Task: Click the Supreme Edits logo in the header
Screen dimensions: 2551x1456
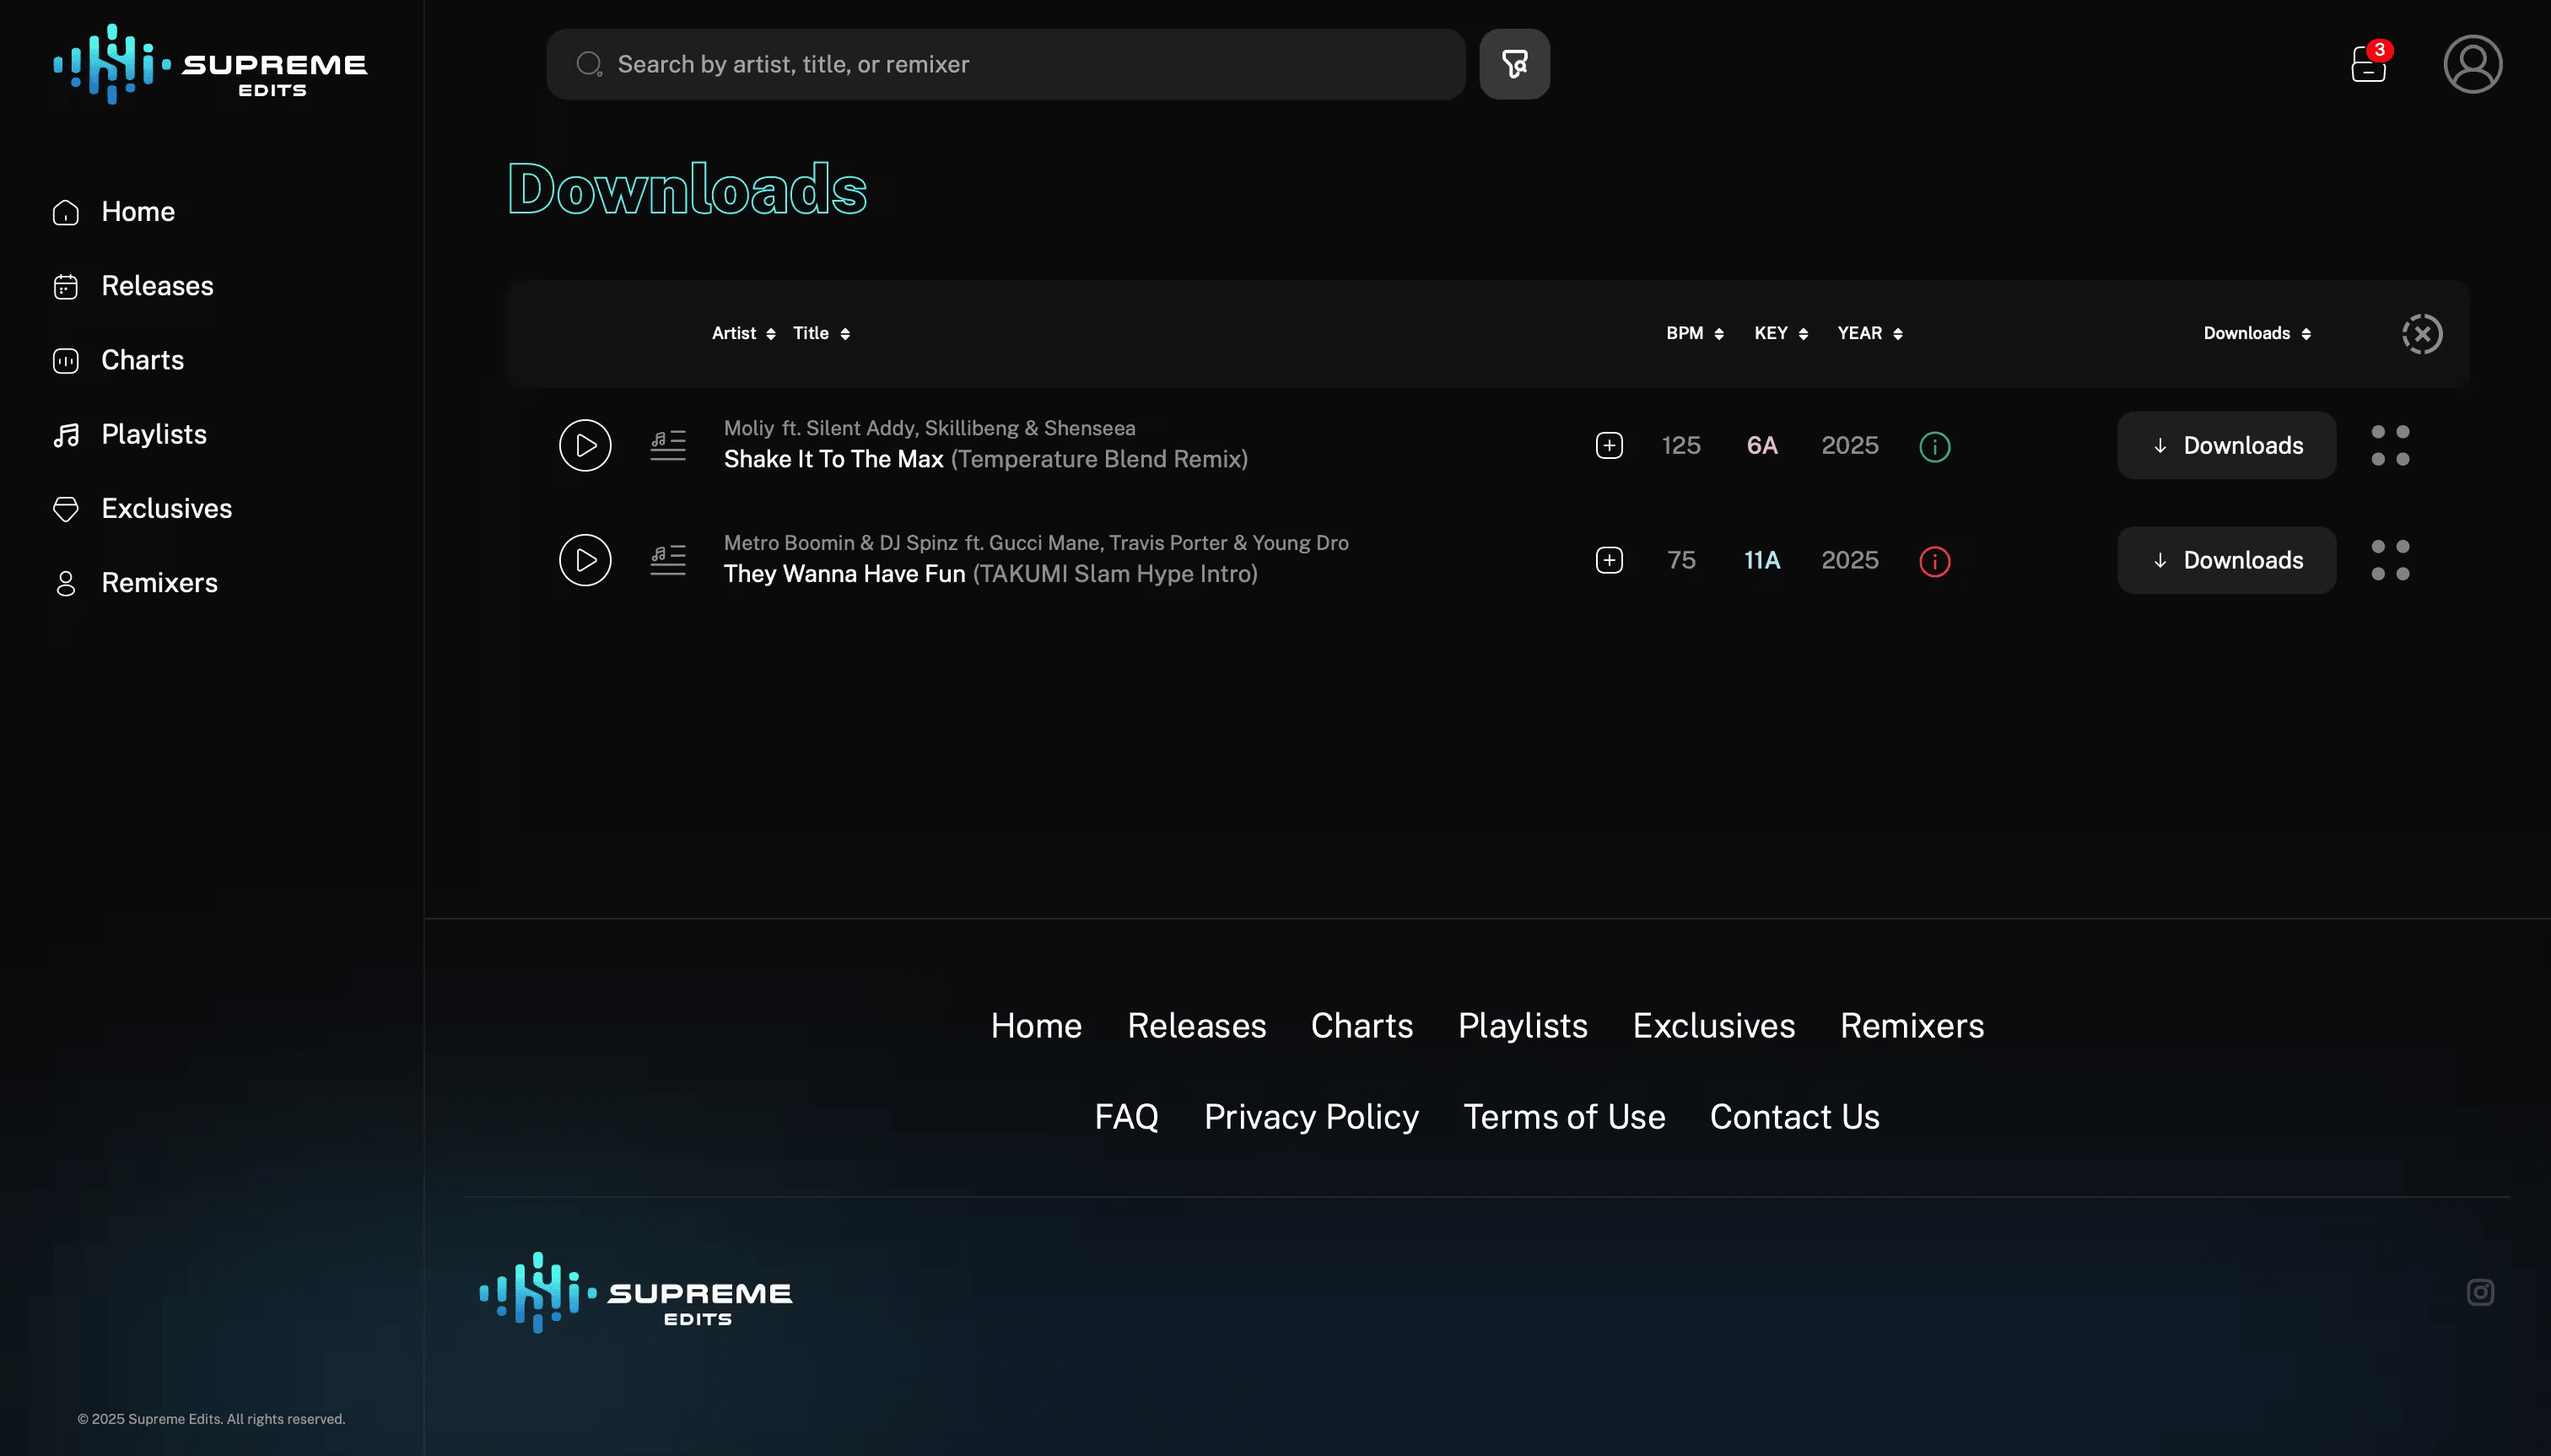Action: click(209, 63)
